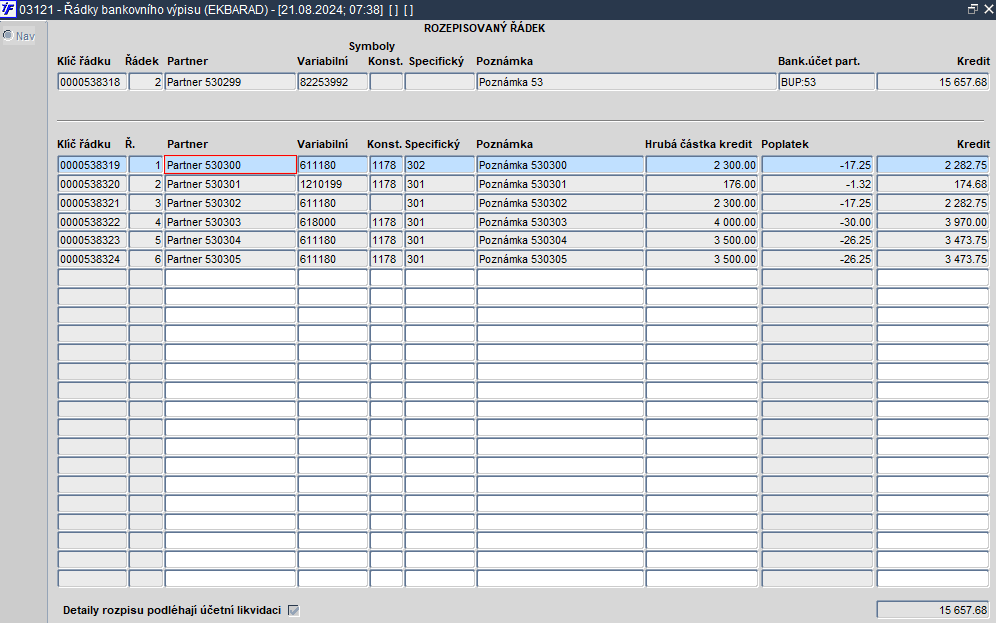
Task: Select row key 0000538320
Action: pyautogui.click(x=92, y=184)
